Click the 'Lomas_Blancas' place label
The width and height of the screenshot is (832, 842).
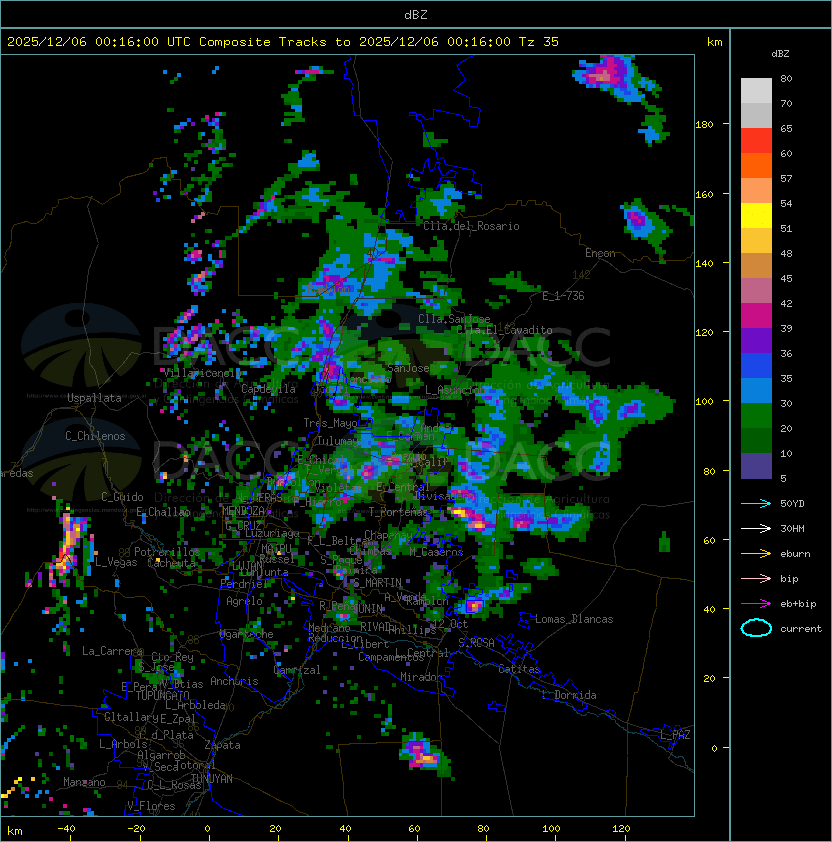(x=574, y=619)
